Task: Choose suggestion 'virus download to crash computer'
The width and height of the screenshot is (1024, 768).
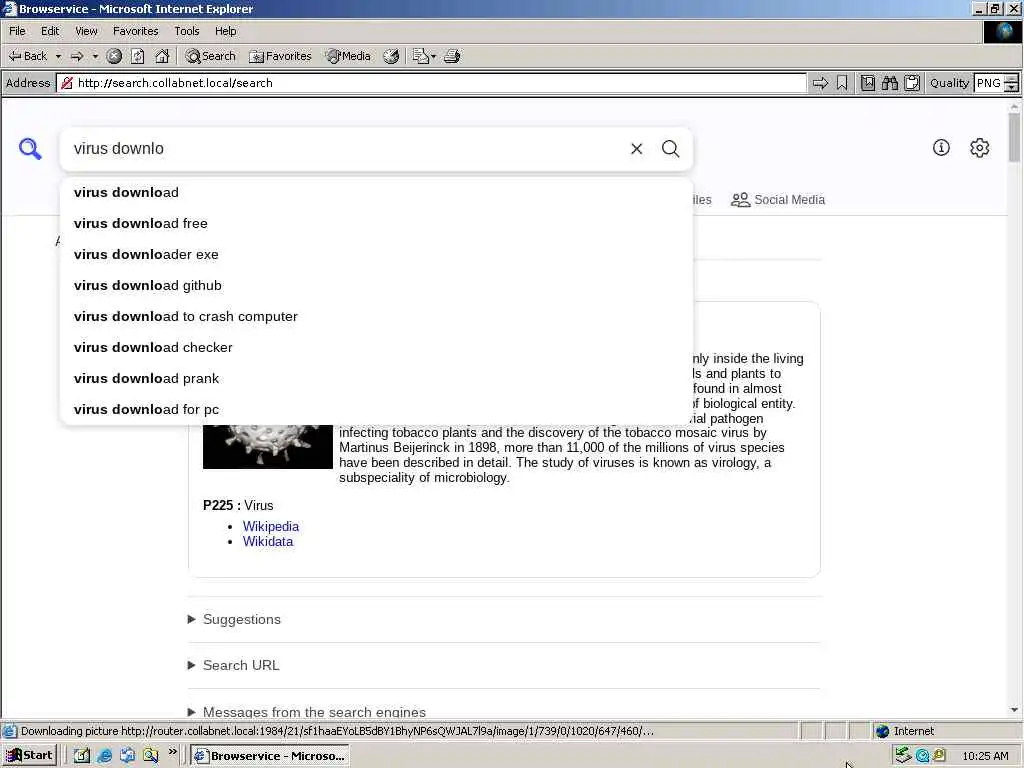Action: click(376, 317)
